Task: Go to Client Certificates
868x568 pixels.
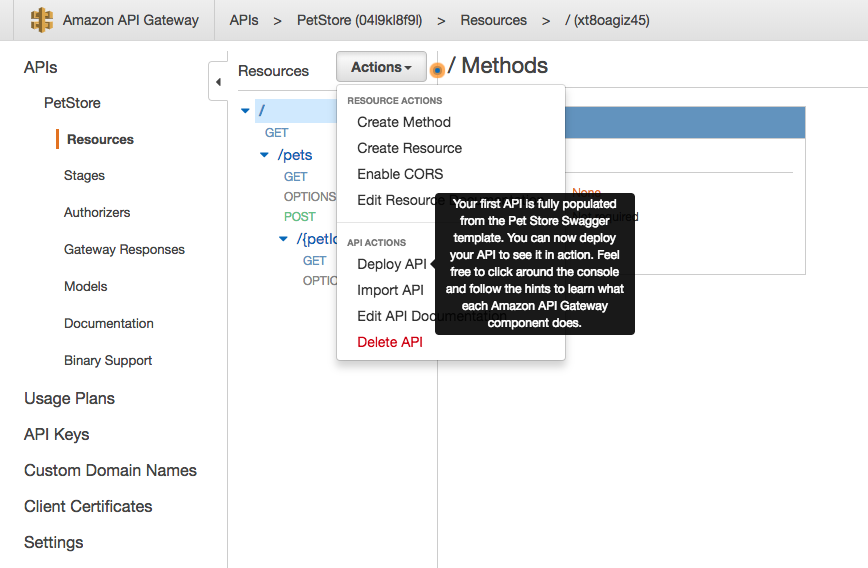Action: click(88, 507)
